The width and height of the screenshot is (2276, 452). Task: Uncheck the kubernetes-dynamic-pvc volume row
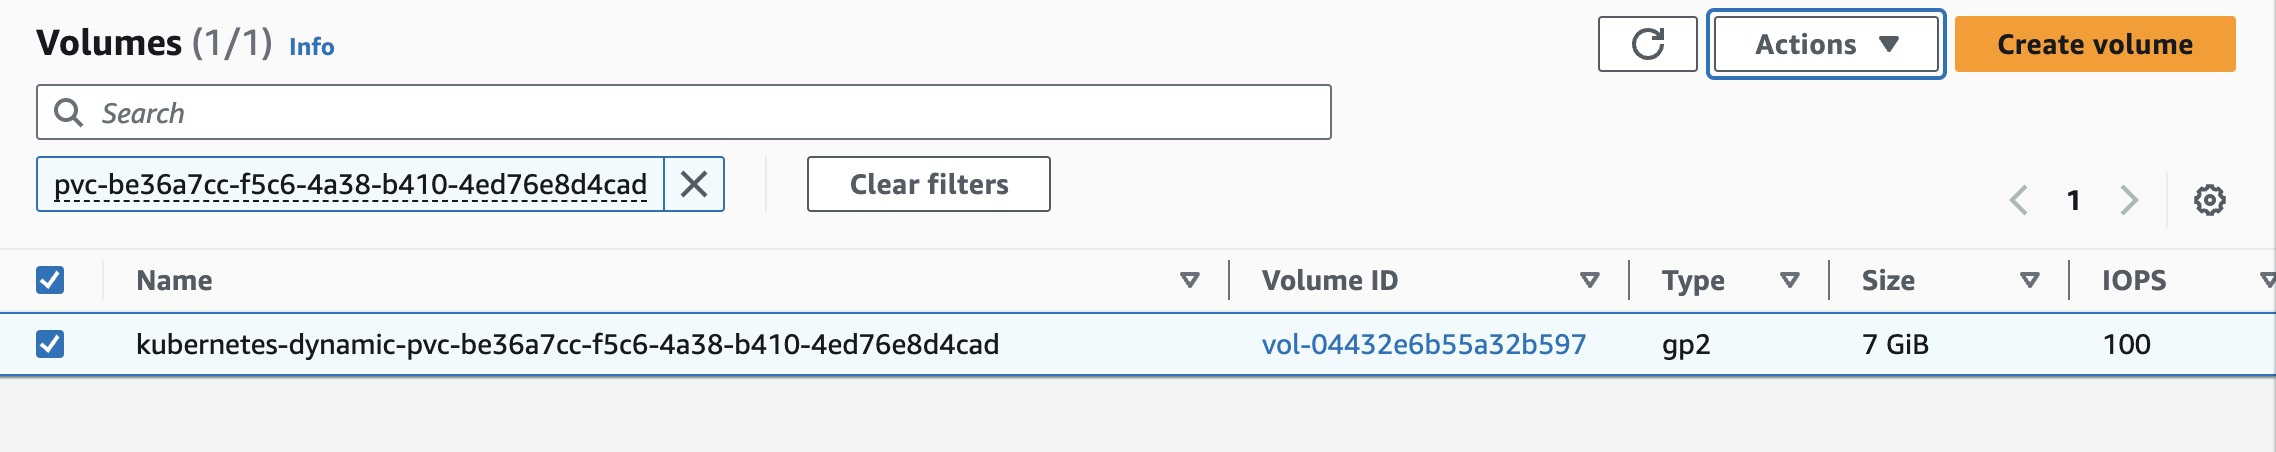[50, 344]
